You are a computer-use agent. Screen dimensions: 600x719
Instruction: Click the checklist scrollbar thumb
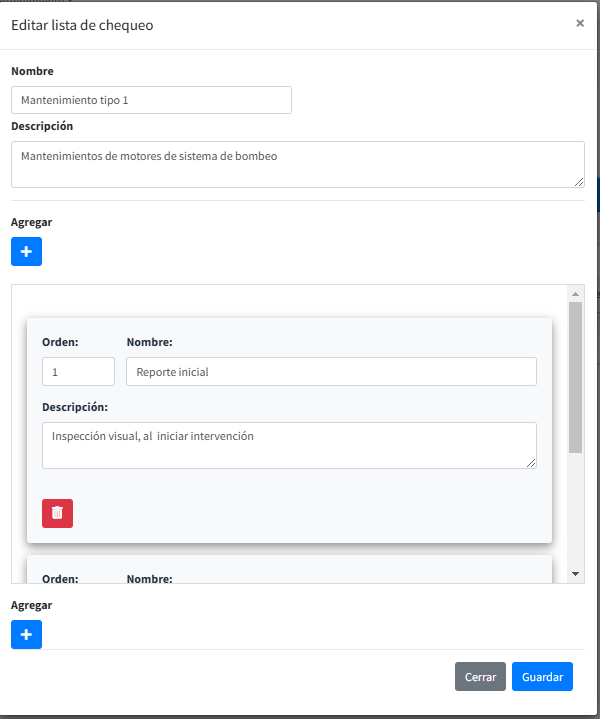tap(575, 376)
